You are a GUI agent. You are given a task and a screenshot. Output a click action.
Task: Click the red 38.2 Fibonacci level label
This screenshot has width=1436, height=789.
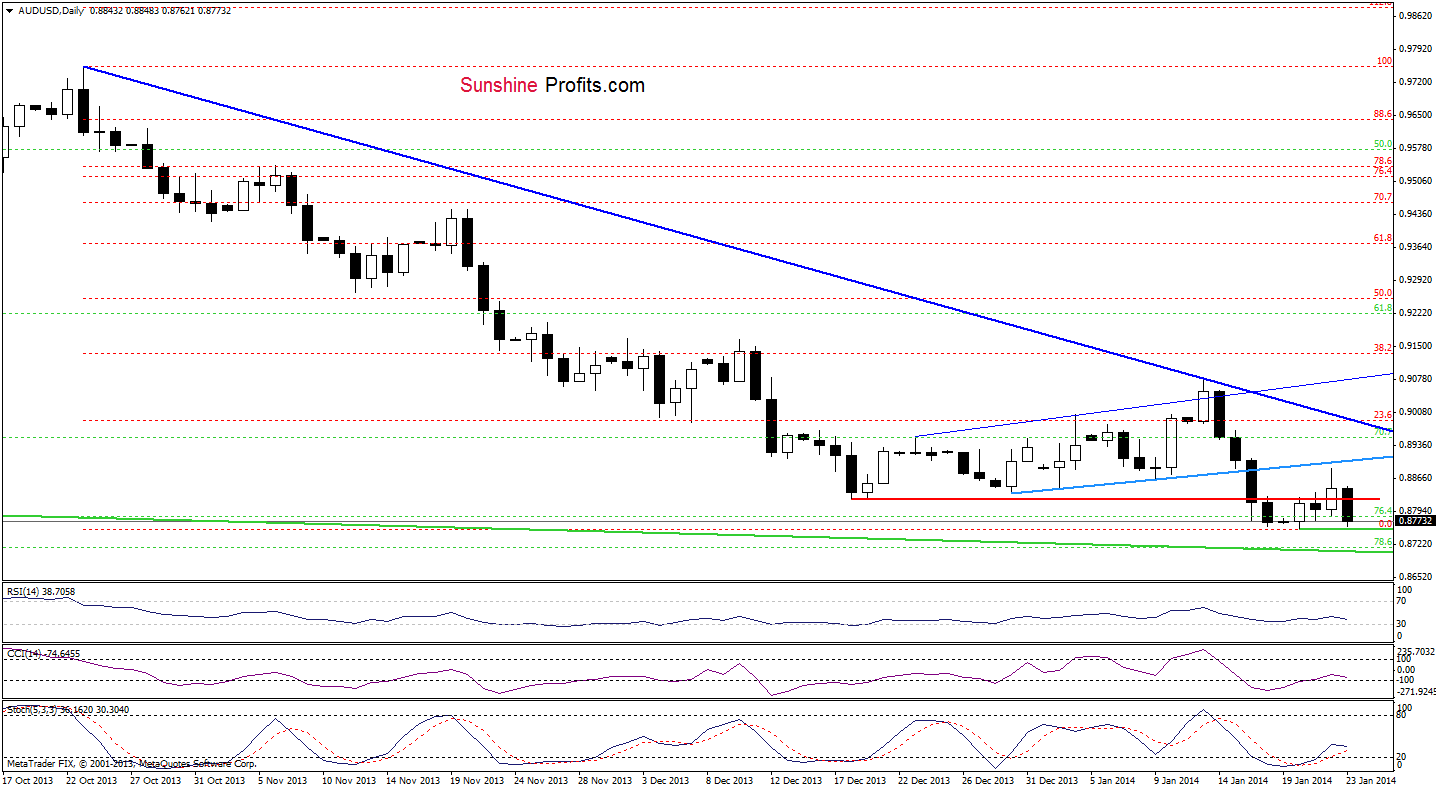coord(1384,347)
